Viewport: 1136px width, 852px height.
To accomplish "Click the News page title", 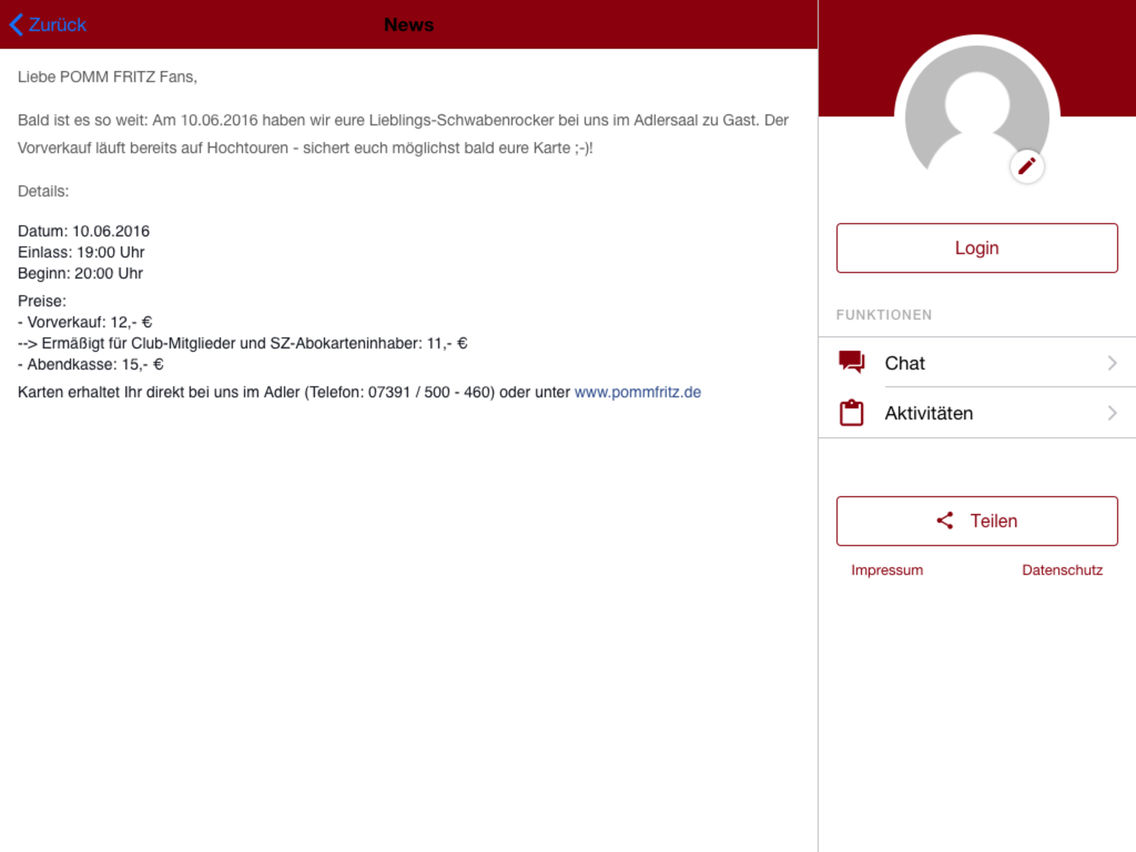I will pos(409,25).
